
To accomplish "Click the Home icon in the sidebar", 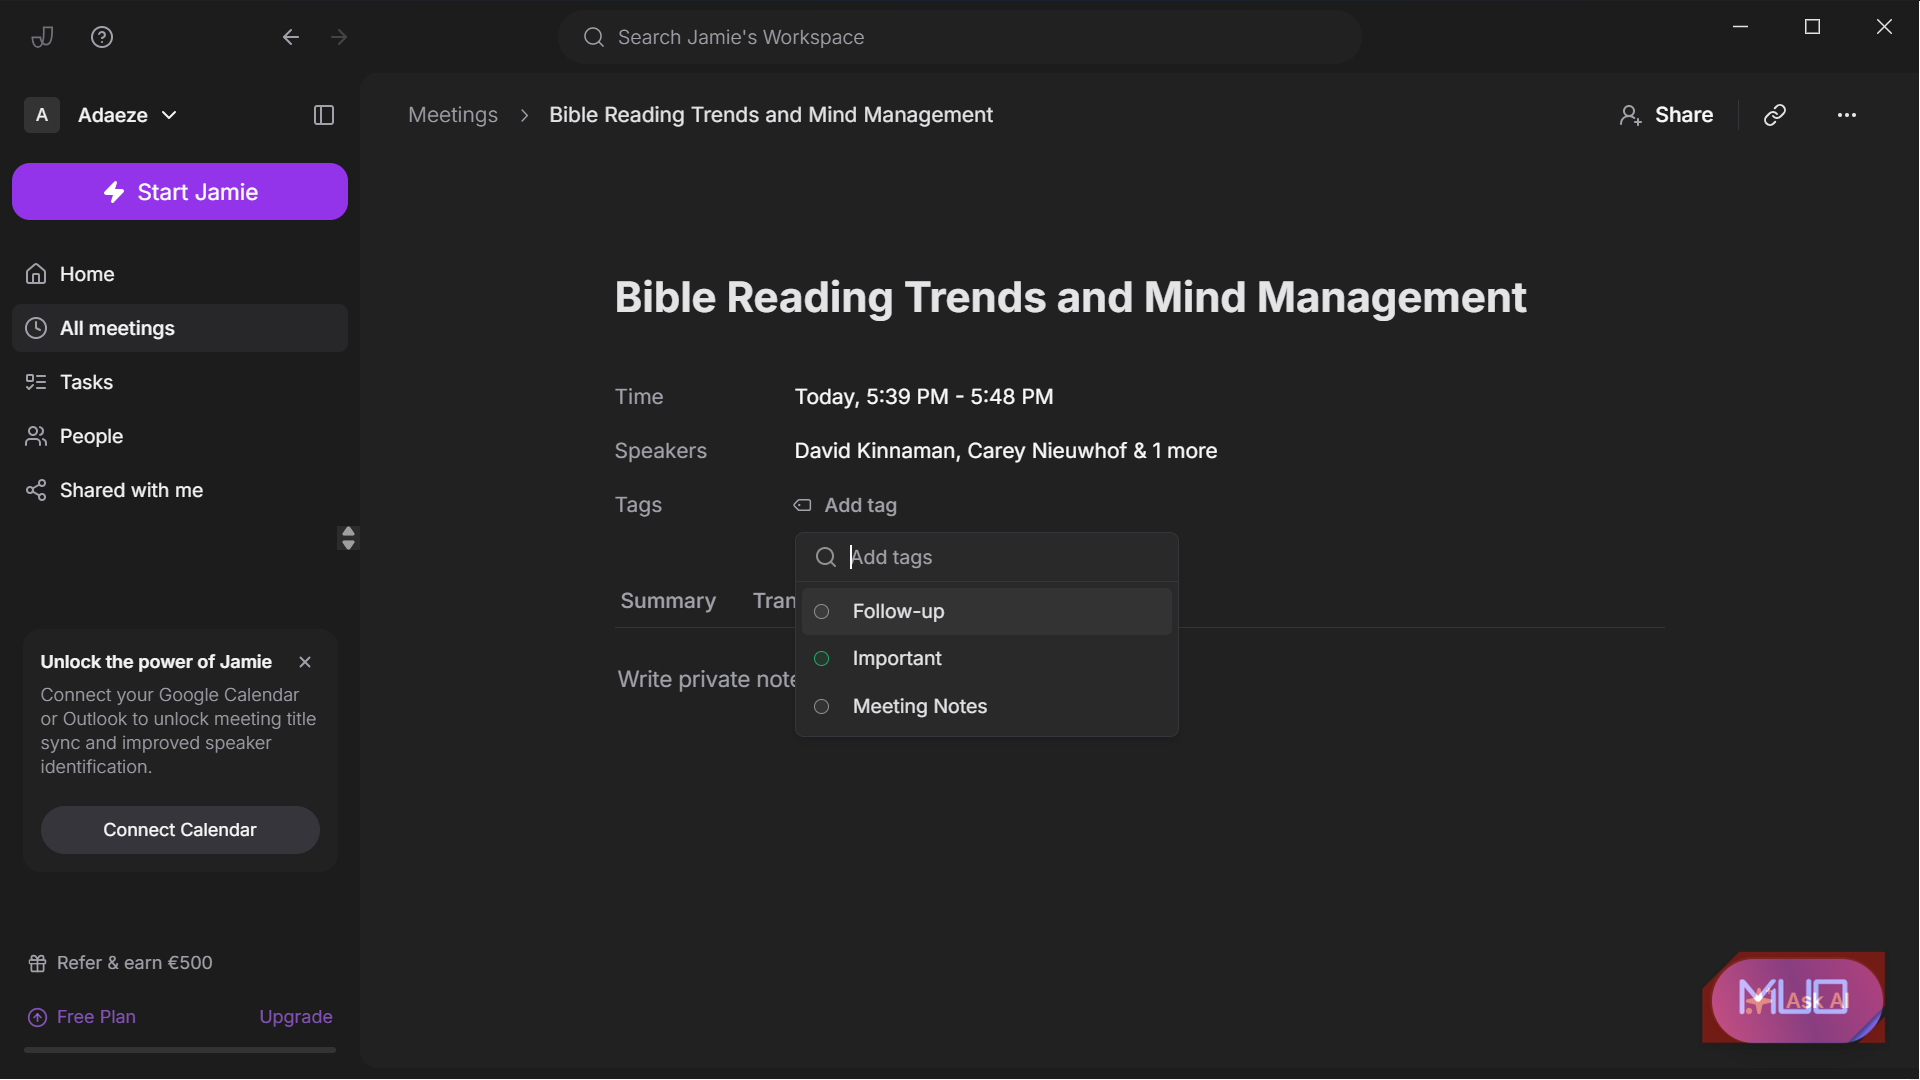I will tap(36, 274).
